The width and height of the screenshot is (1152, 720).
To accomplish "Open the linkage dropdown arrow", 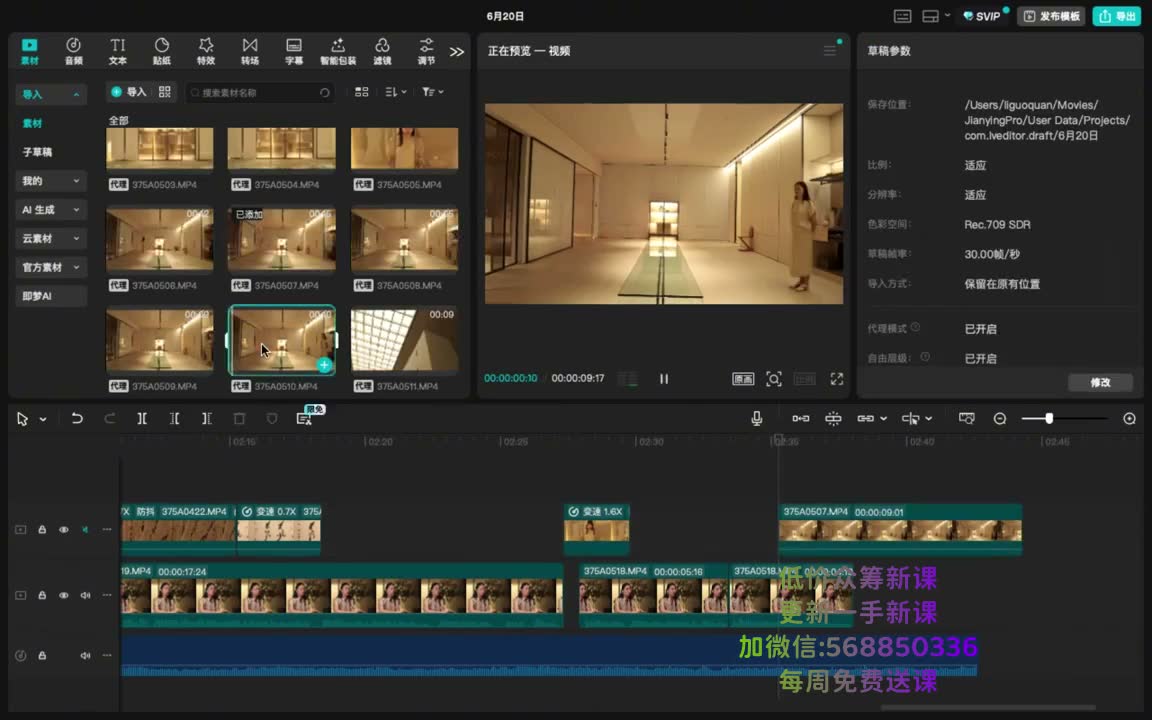I will [x=884, y=419].
